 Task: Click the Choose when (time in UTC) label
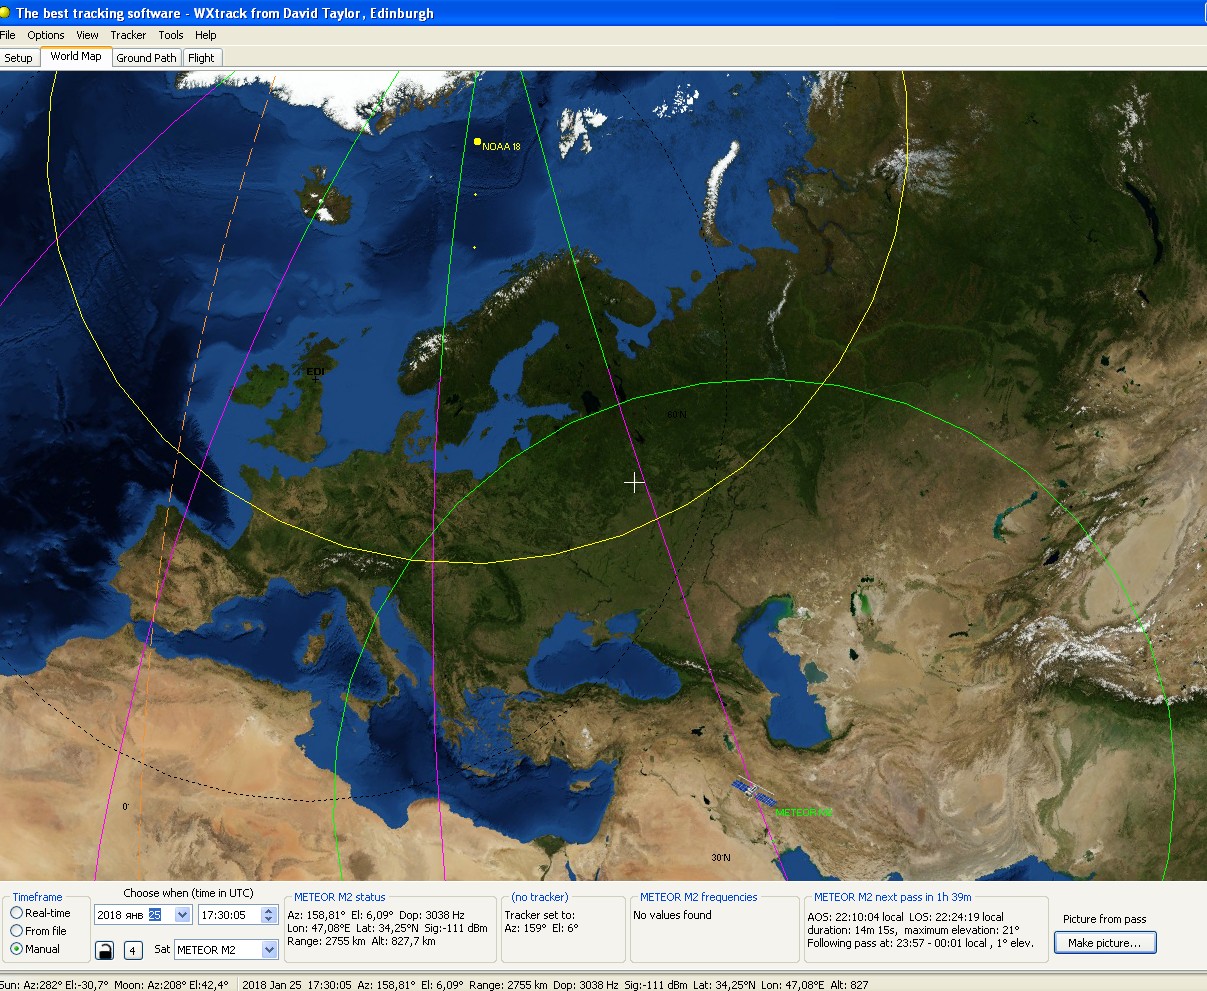(188, 893)
